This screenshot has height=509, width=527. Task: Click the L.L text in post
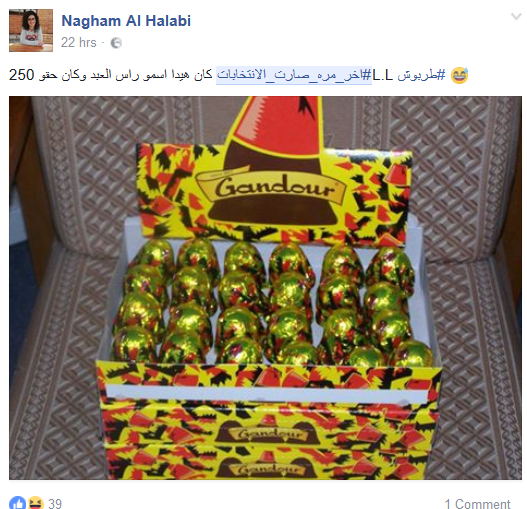383,75
